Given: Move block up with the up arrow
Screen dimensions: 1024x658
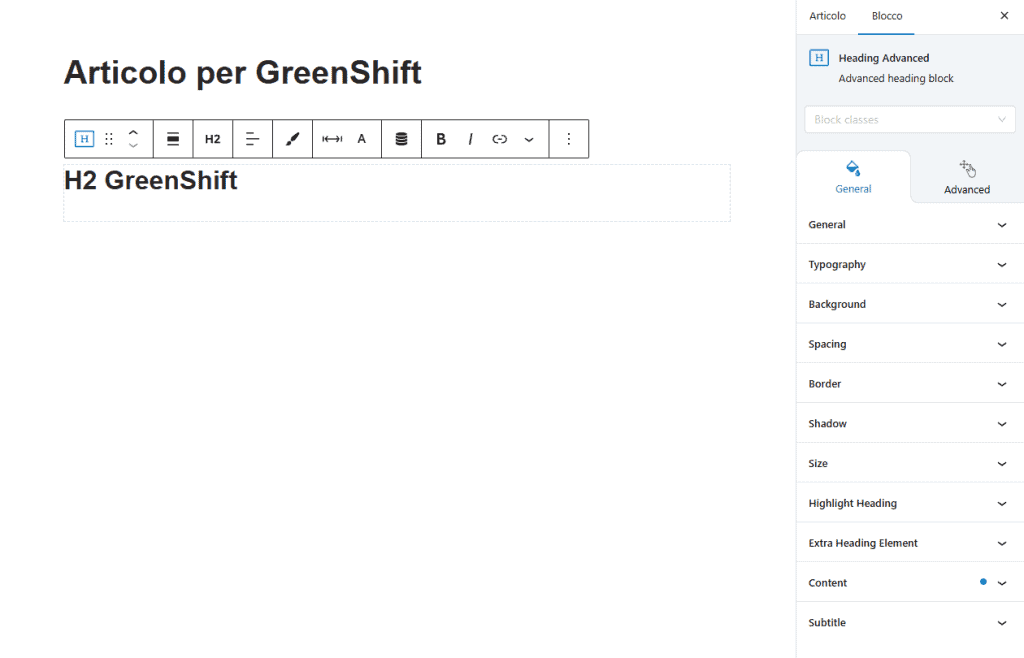Looking at the screenshot, I should (x=133, y=132).
